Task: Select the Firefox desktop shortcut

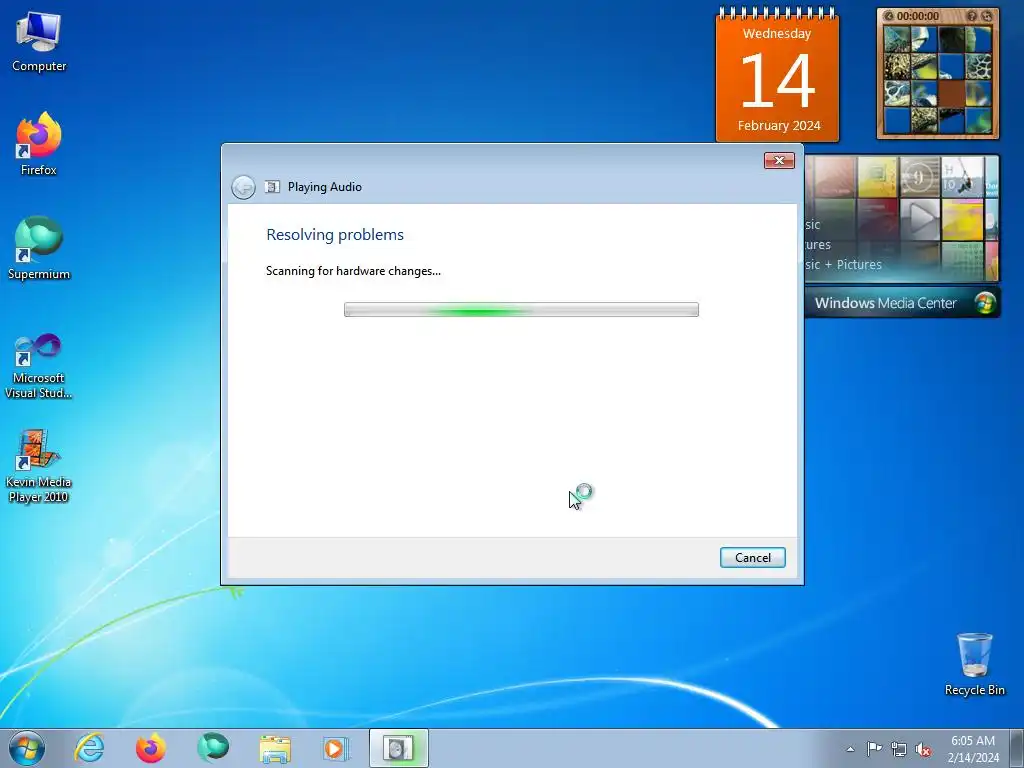Action: point(39,144)
